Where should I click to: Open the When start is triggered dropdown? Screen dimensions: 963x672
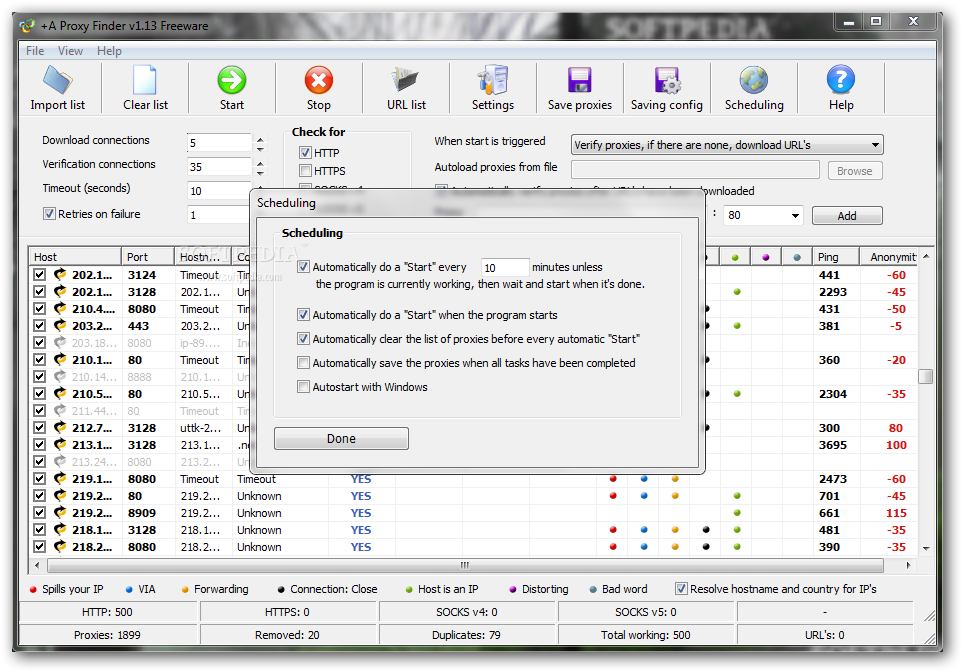[727, 145]
